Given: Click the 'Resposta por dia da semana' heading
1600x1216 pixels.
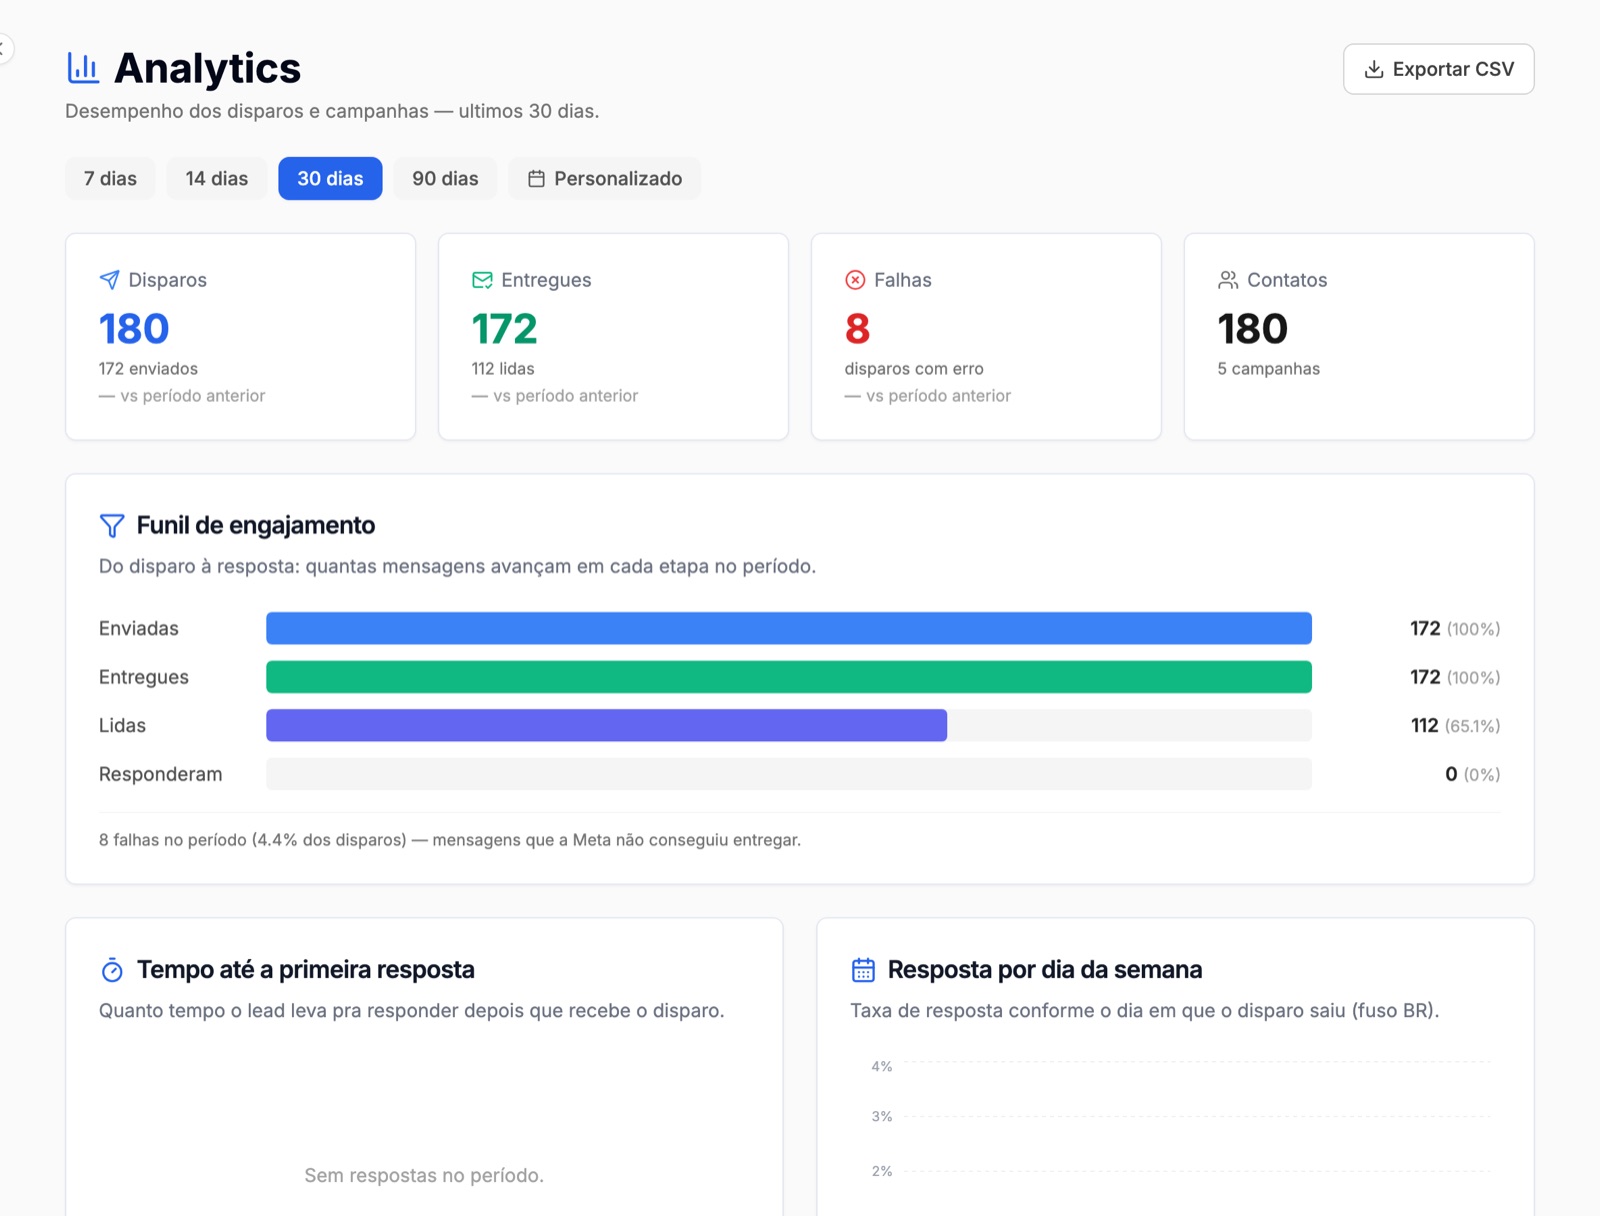Looking at the screenshot, I should point(1045,970).
